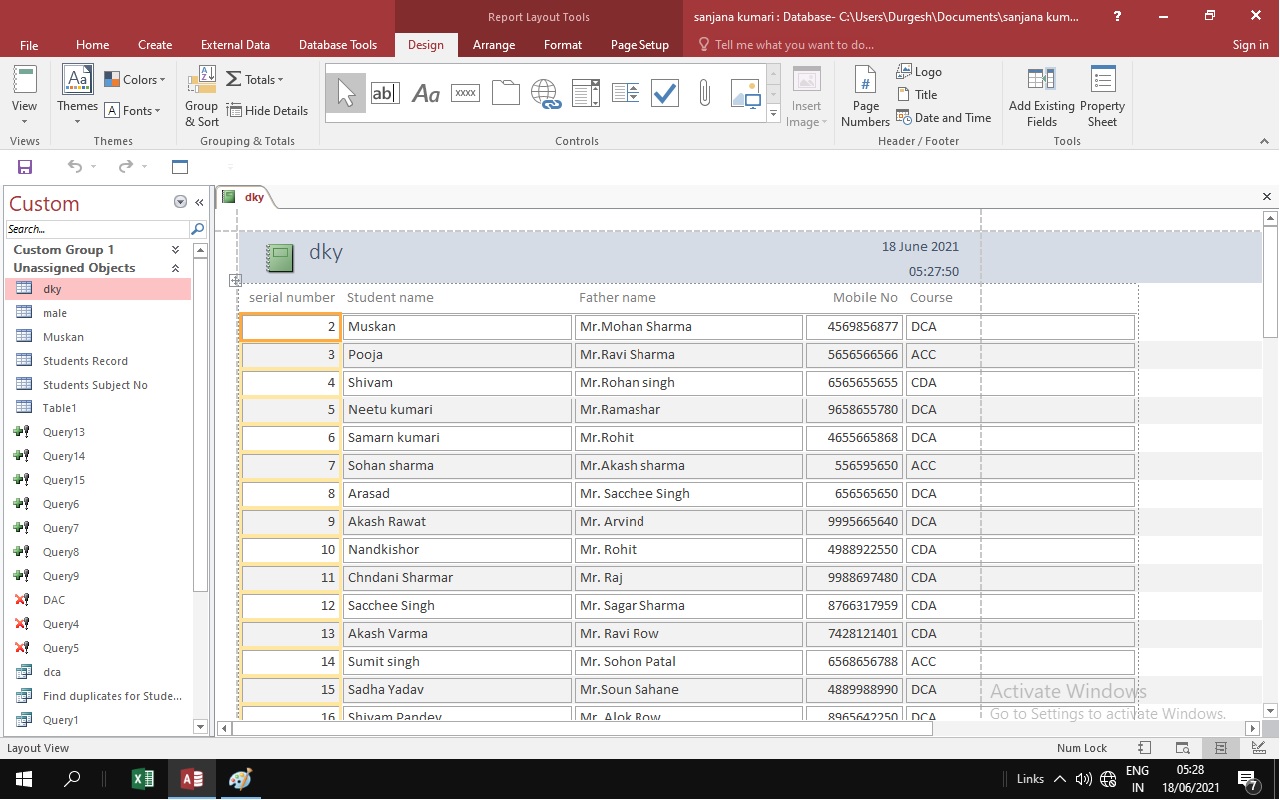
Task: Toggle the Group & Sort pane
Action: (200, 95)
